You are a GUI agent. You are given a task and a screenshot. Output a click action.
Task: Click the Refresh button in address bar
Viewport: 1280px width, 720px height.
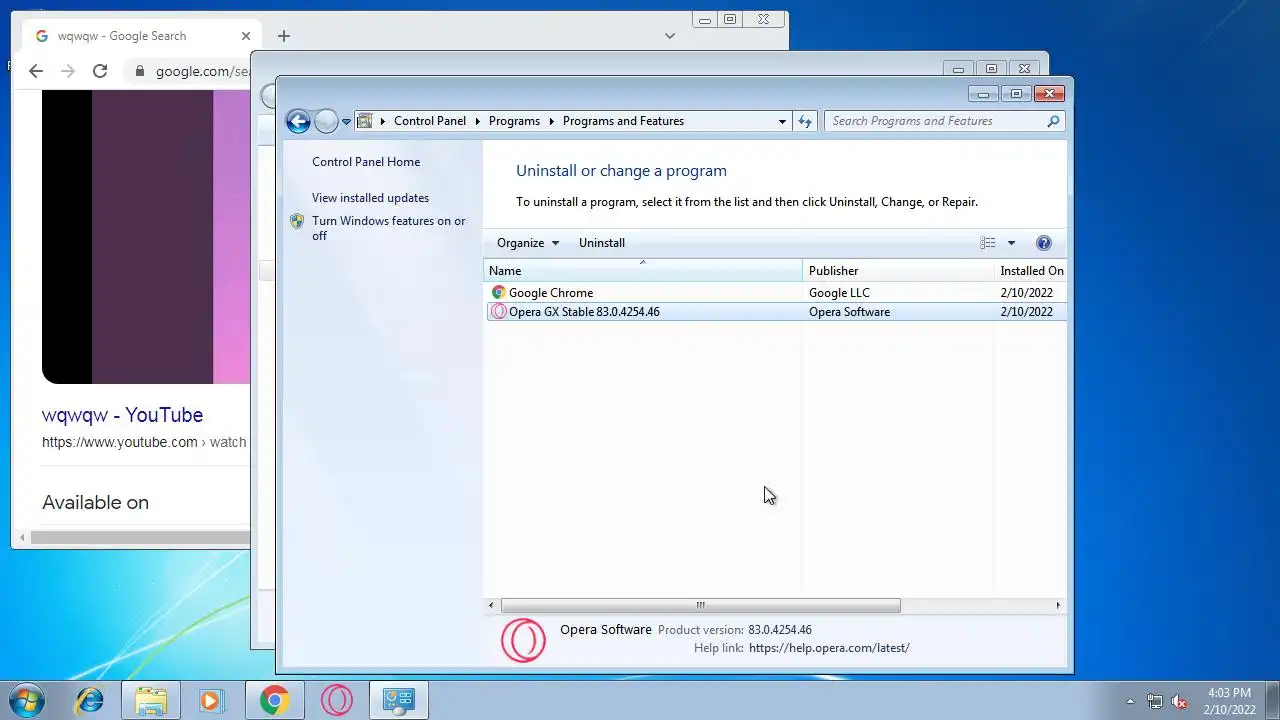point(805,121)
